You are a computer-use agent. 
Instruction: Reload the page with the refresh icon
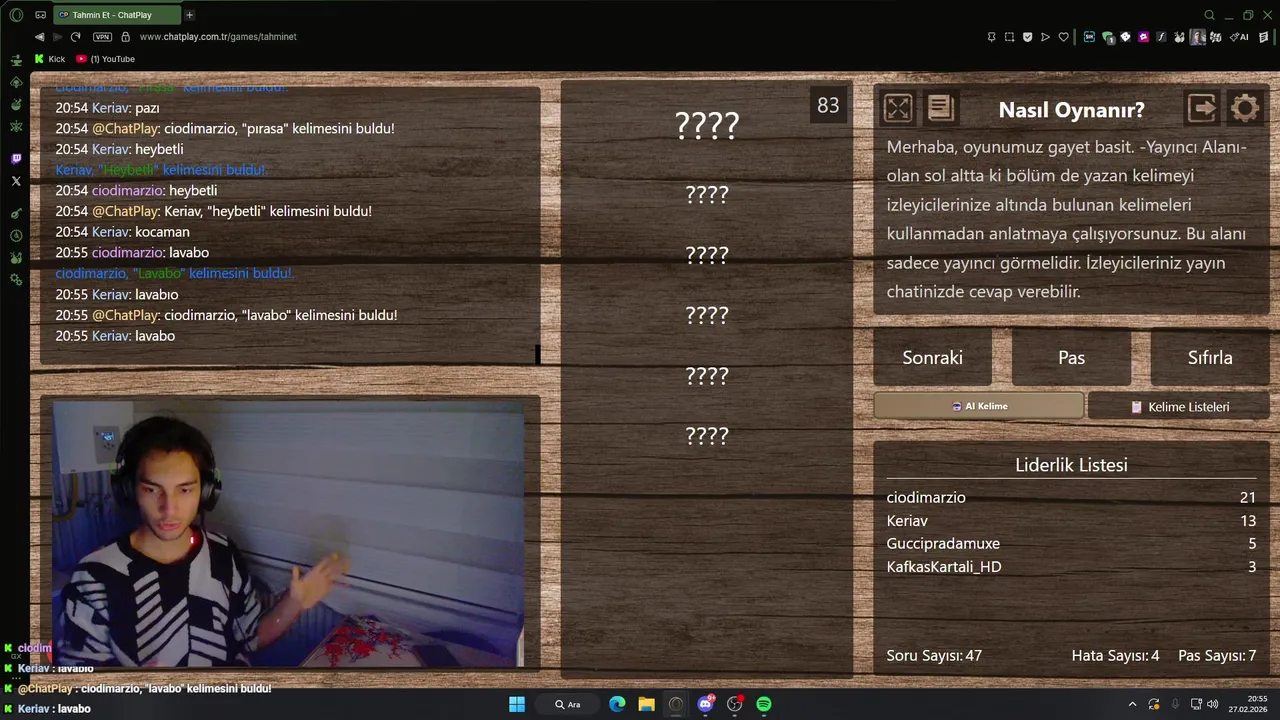click(75, 37)
